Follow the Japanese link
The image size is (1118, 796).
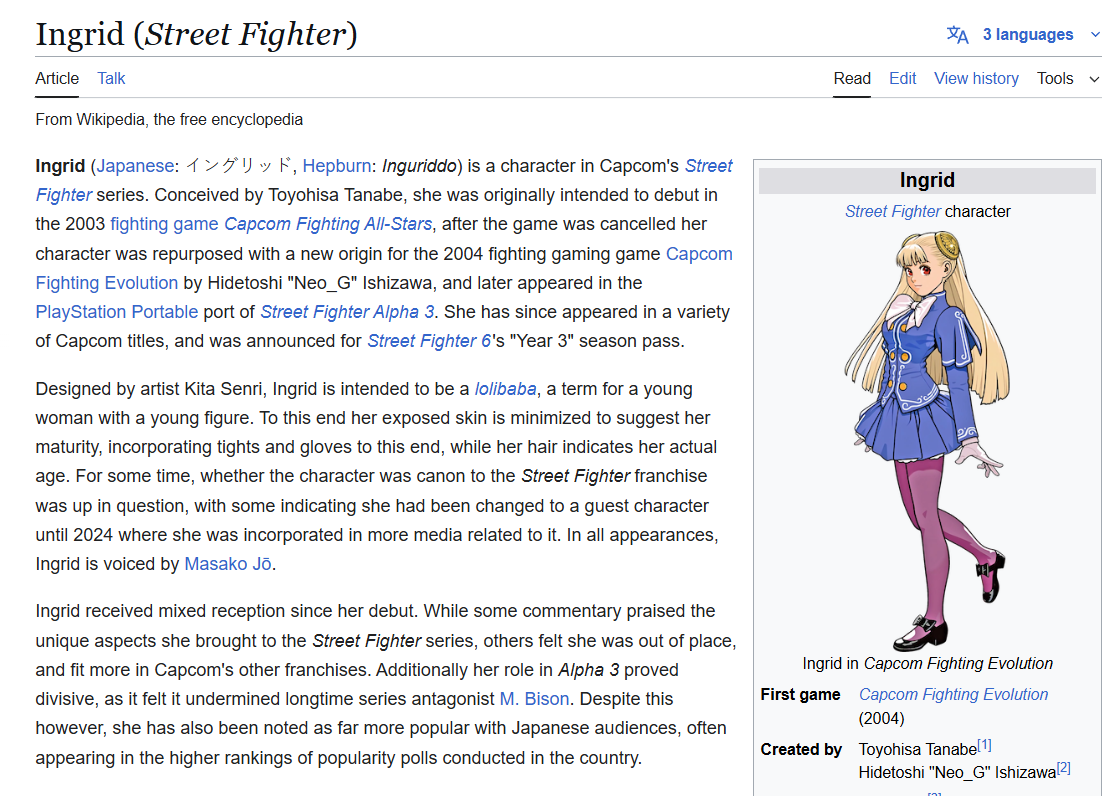(x=135, y=166)
